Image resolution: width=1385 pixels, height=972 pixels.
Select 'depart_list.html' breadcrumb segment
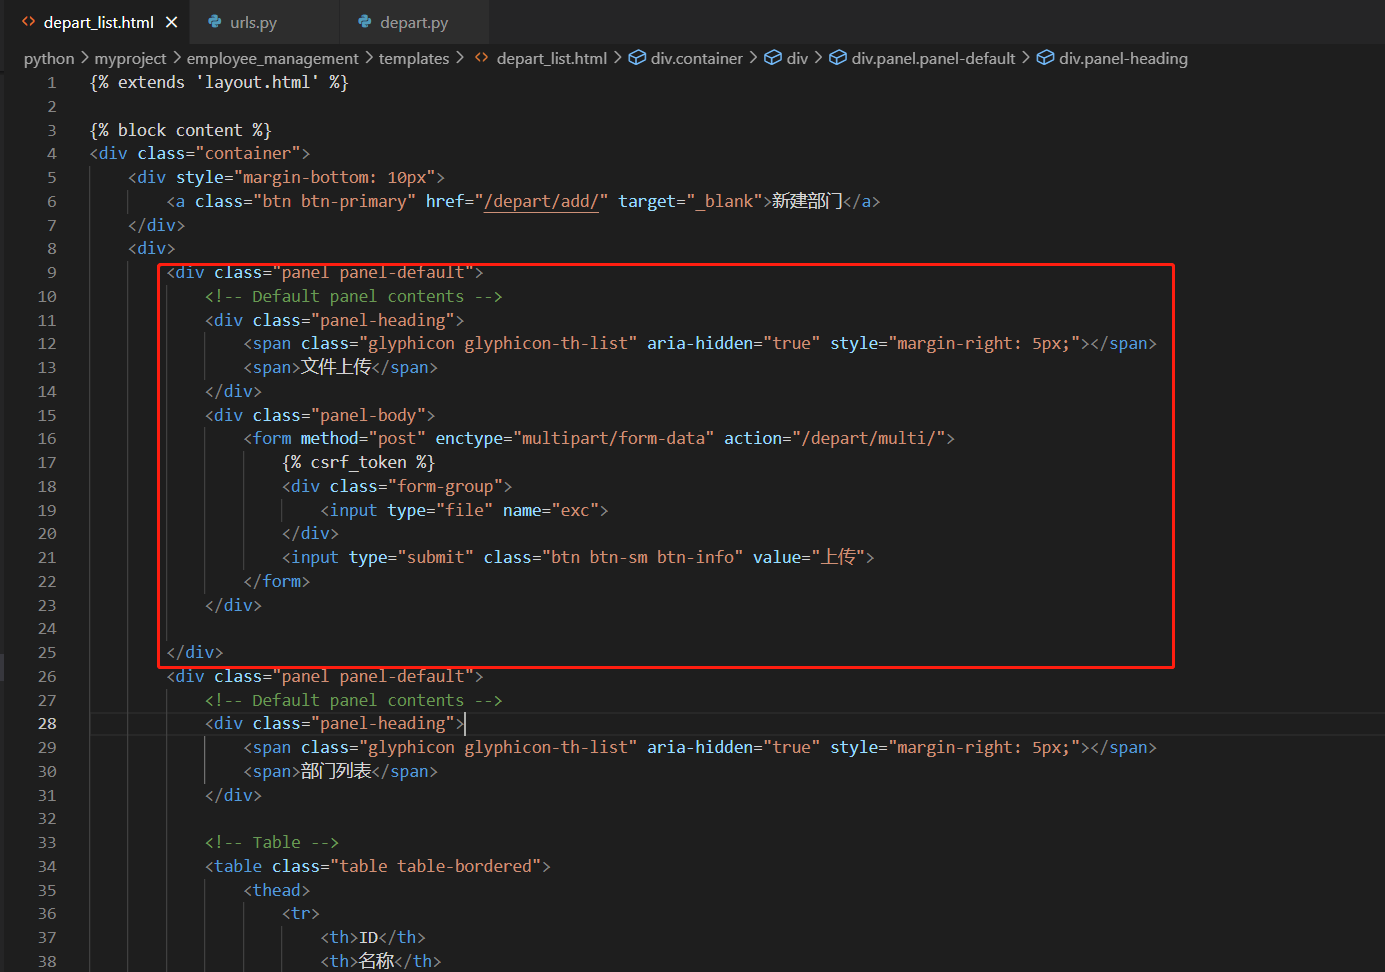coord(552,58)
